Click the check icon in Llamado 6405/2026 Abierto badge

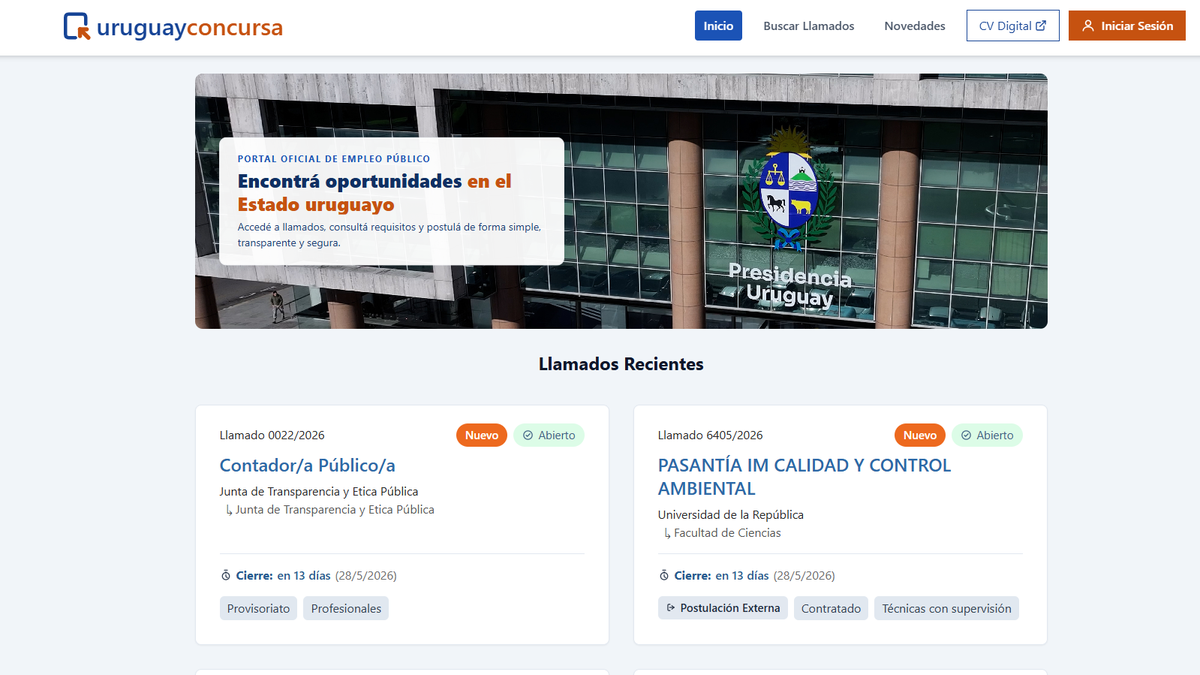click(966, 435)
